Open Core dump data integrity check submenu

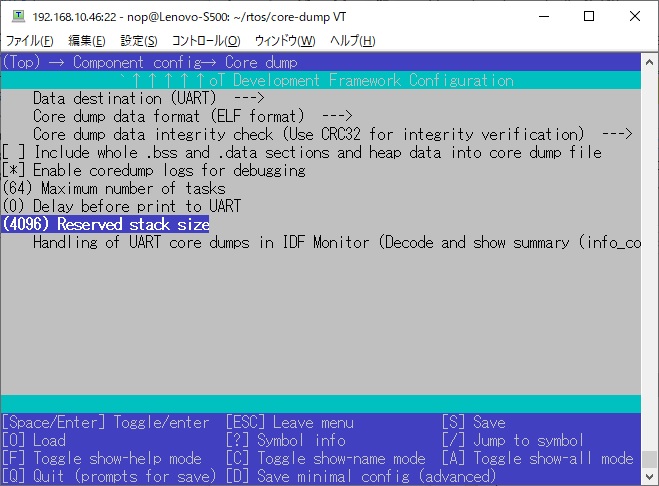tap(332, 135)
